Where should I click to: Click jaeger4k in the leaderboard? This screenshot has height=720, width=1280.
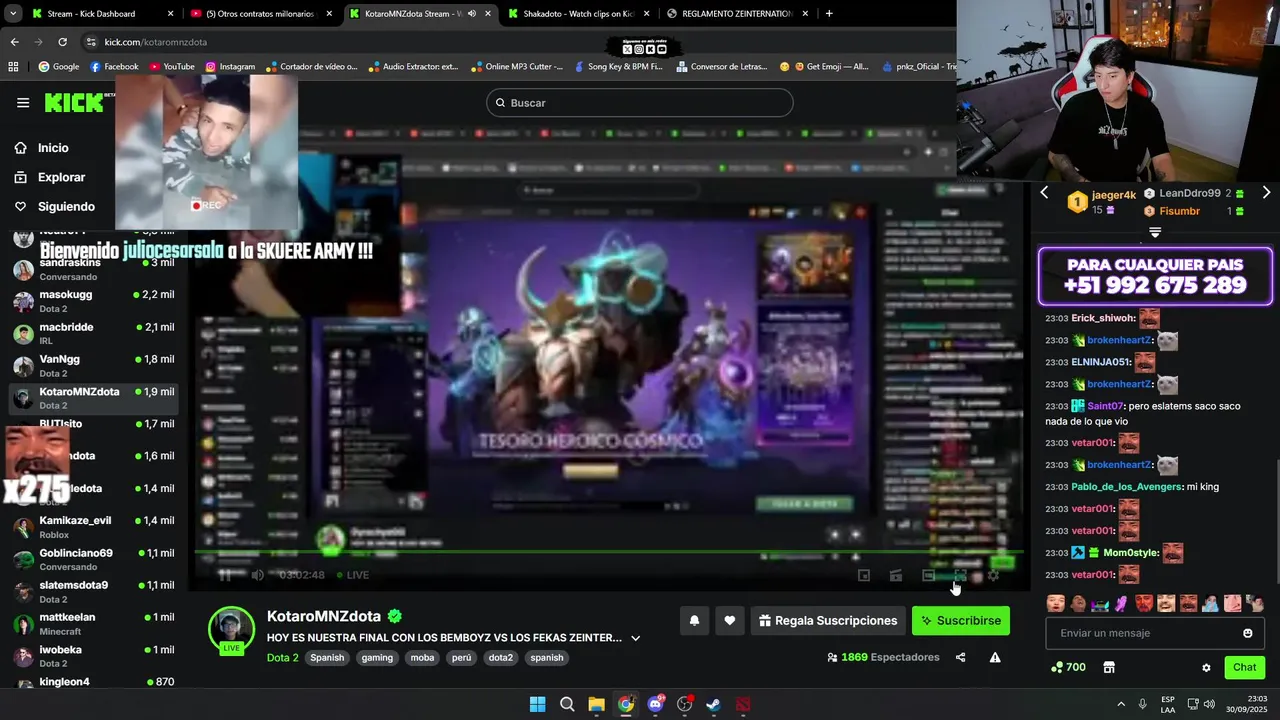click(1114, 195)
